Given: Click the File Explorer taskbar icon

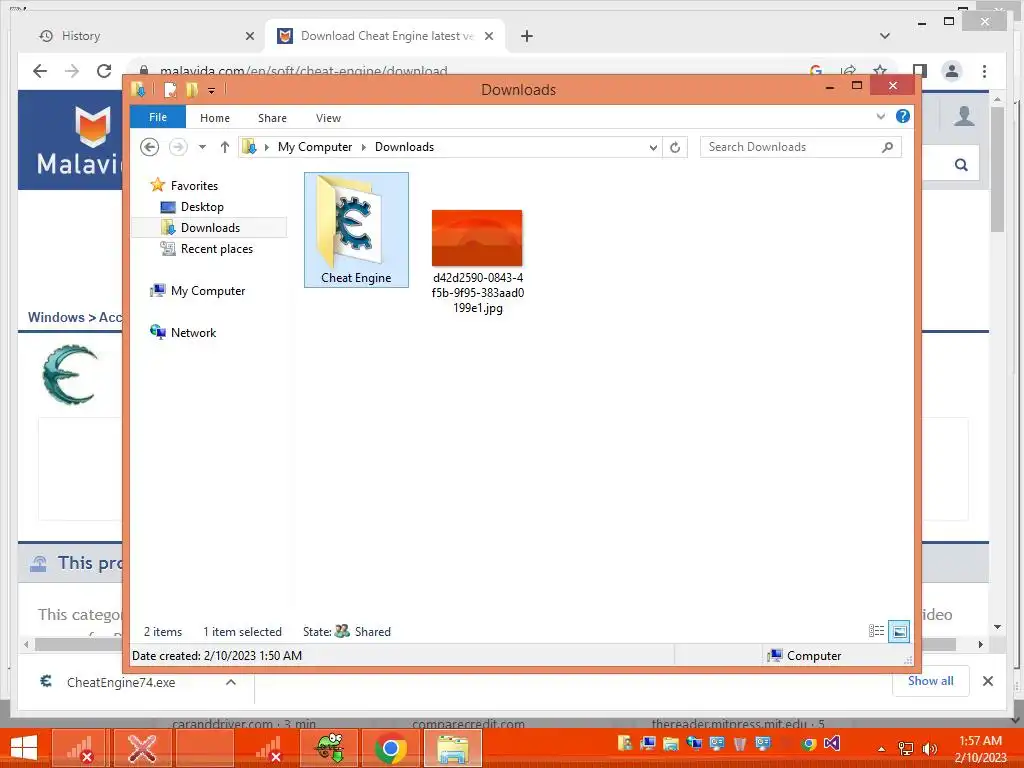Looking at the screenshot, I should click(453, 748).
